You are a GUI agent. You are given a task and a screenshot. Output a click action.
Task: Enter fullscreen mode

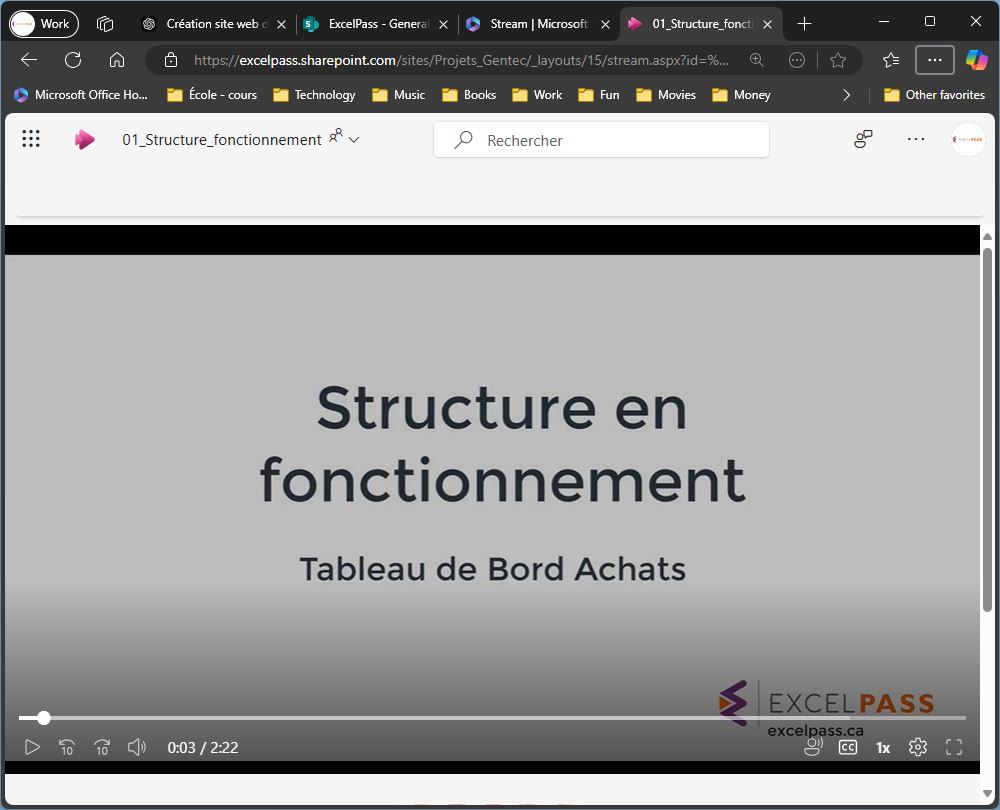pyautogui.click(x=954, y=747)
